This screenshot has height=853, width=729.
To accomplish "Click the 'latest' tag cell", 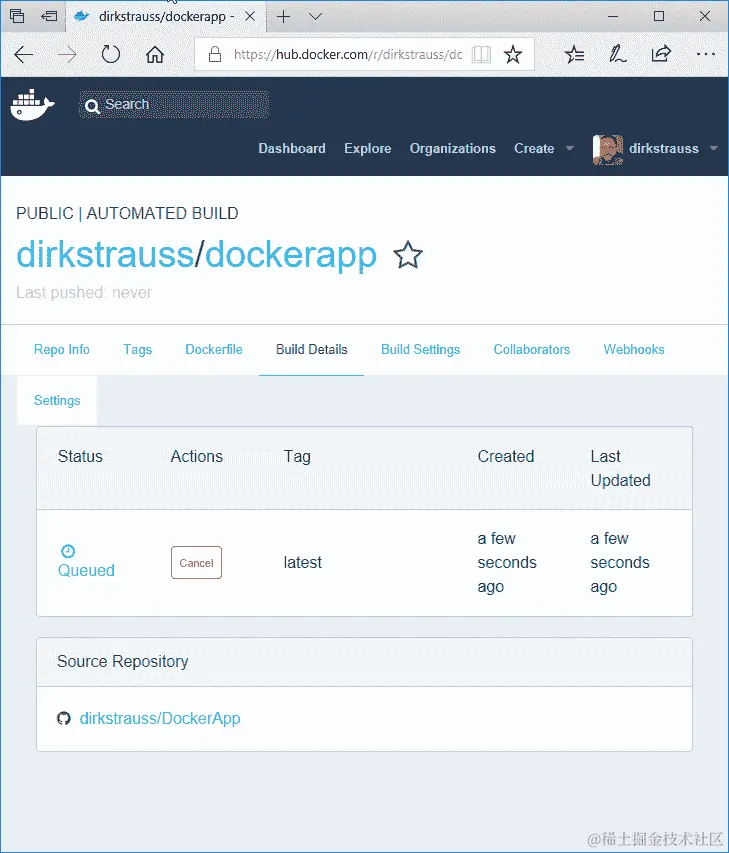I will coord(302,563).
